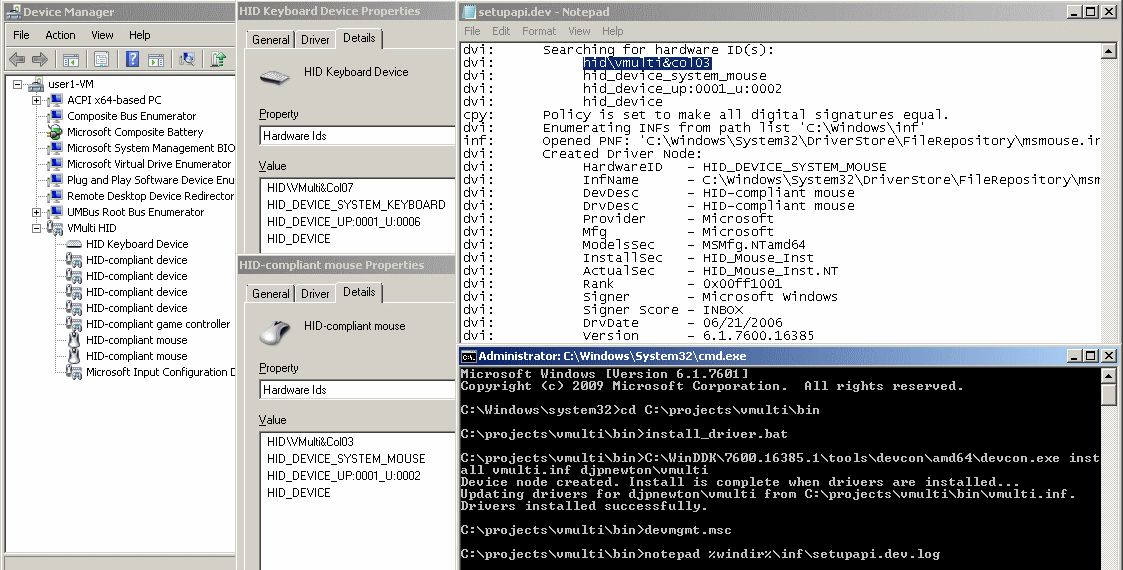Expand UMBus Root Bus Enumerator node
The image size is (1123, 570).
click(x=37, y=212)
